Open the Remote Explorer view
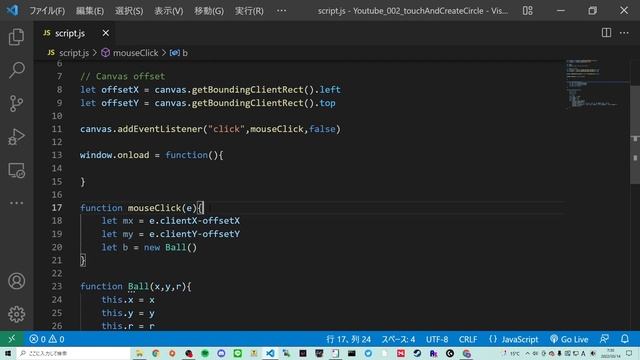The image size is (640, 360). pyautogui.click(x=16, y=170)
